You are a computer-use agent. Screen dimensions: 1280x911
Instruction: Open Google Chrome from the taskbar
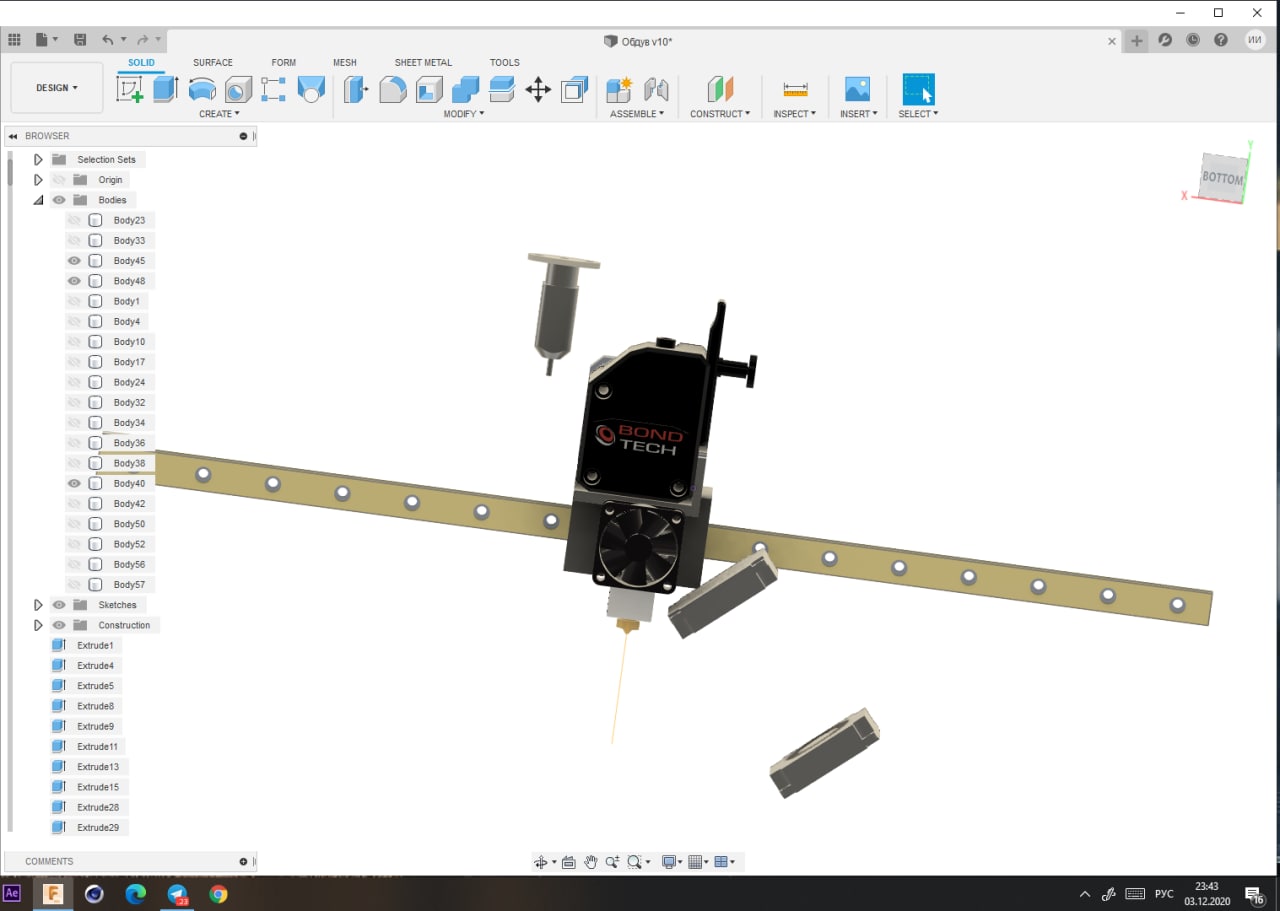(x=218, y=894)
